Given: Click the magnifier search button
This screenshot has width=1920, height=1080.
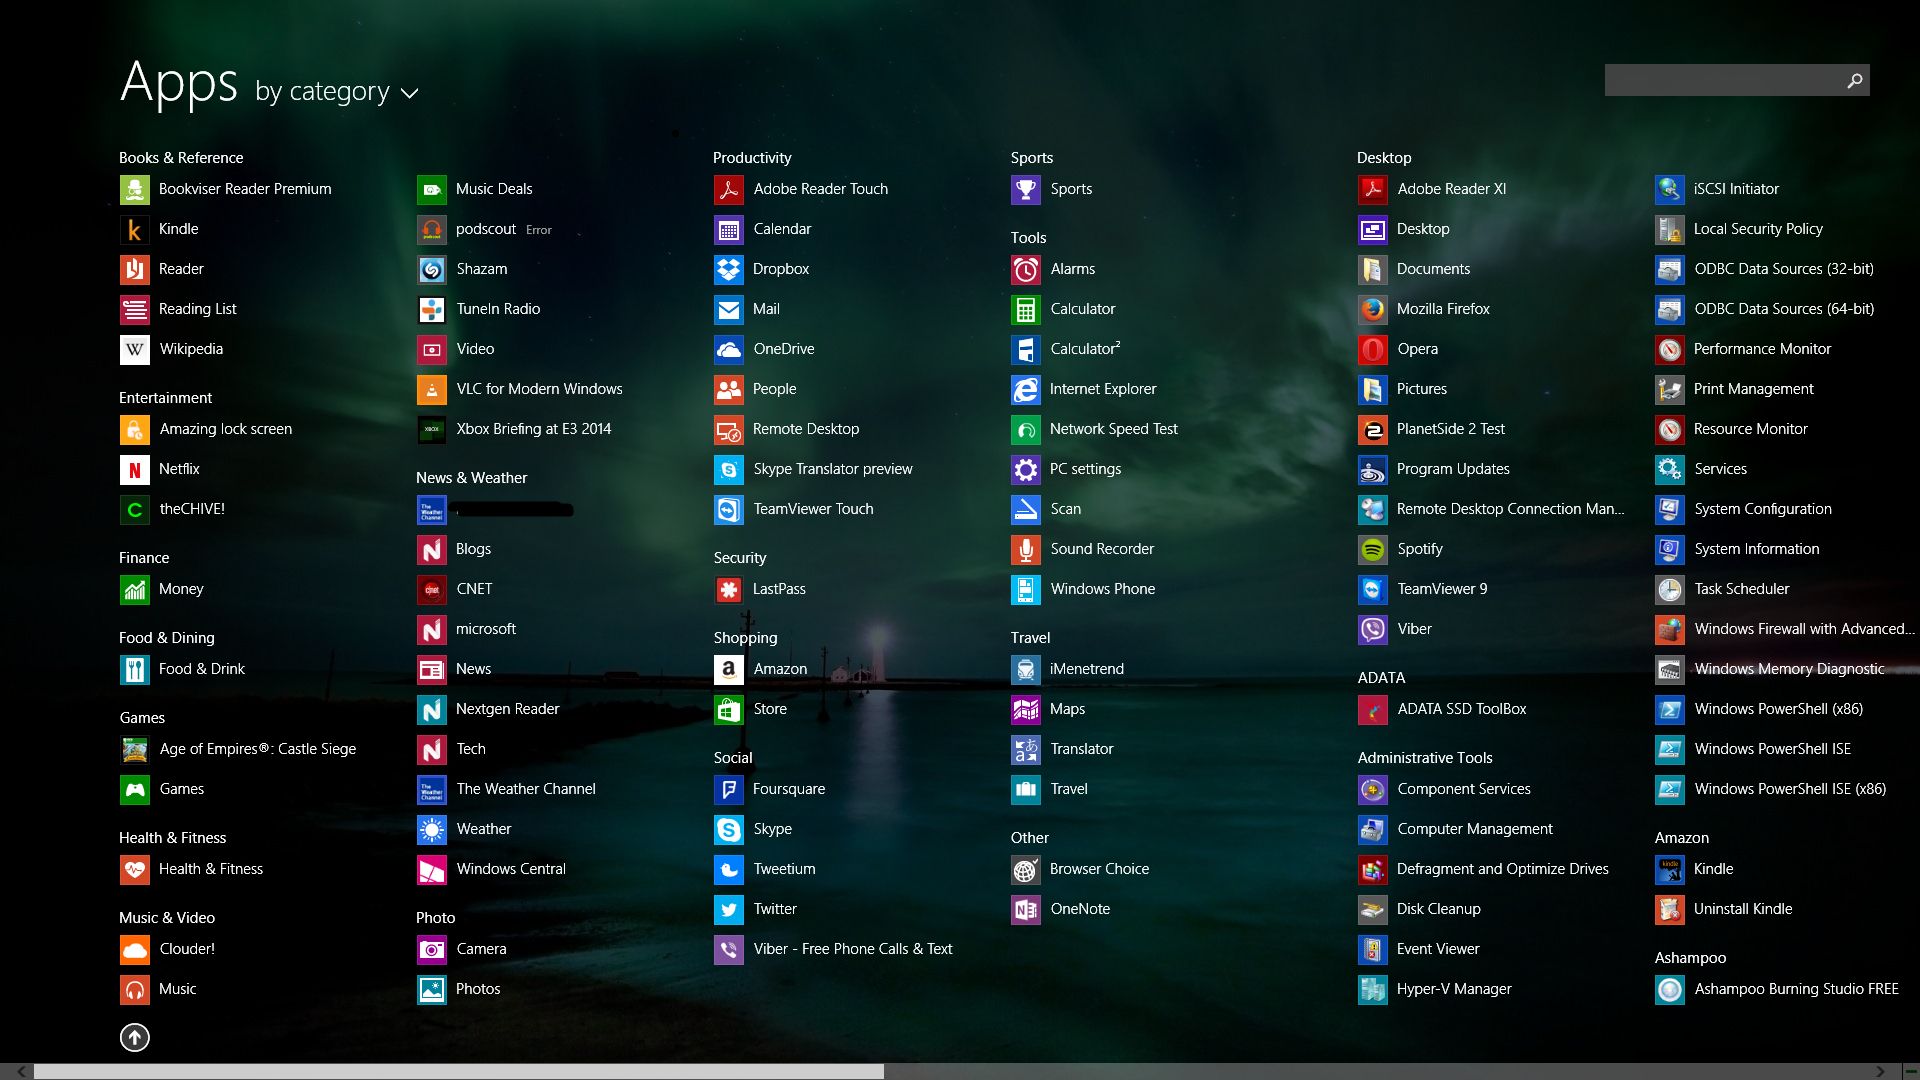Looking at the screenshot, I should tap(1855, 80).
